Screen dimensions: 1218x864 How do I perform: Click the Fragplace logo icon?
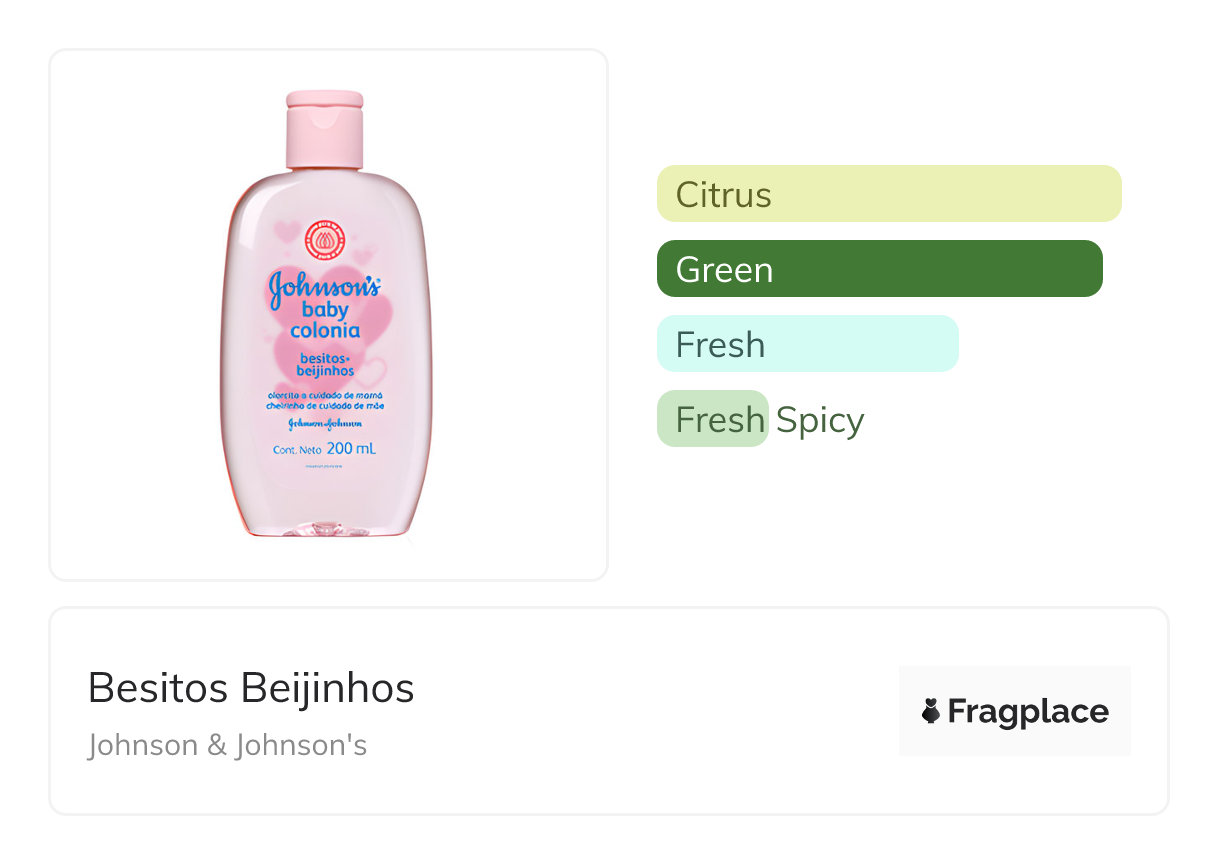(x=931, y=711)
